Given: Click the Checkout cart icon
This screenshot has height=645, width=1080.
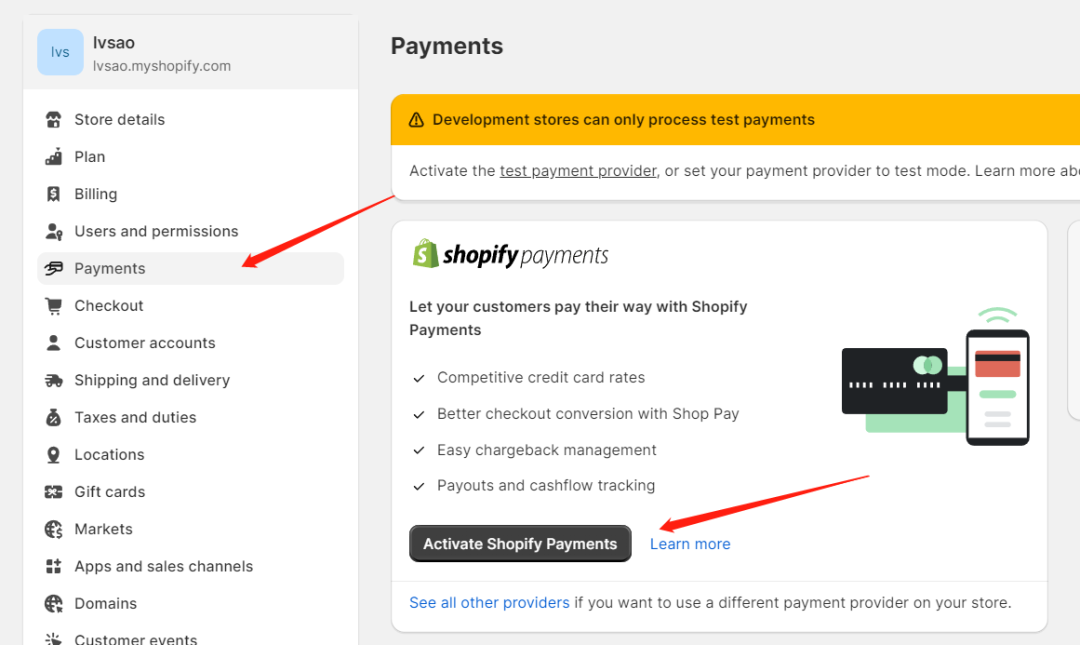Looking at the screenshot, I should 54,306.
